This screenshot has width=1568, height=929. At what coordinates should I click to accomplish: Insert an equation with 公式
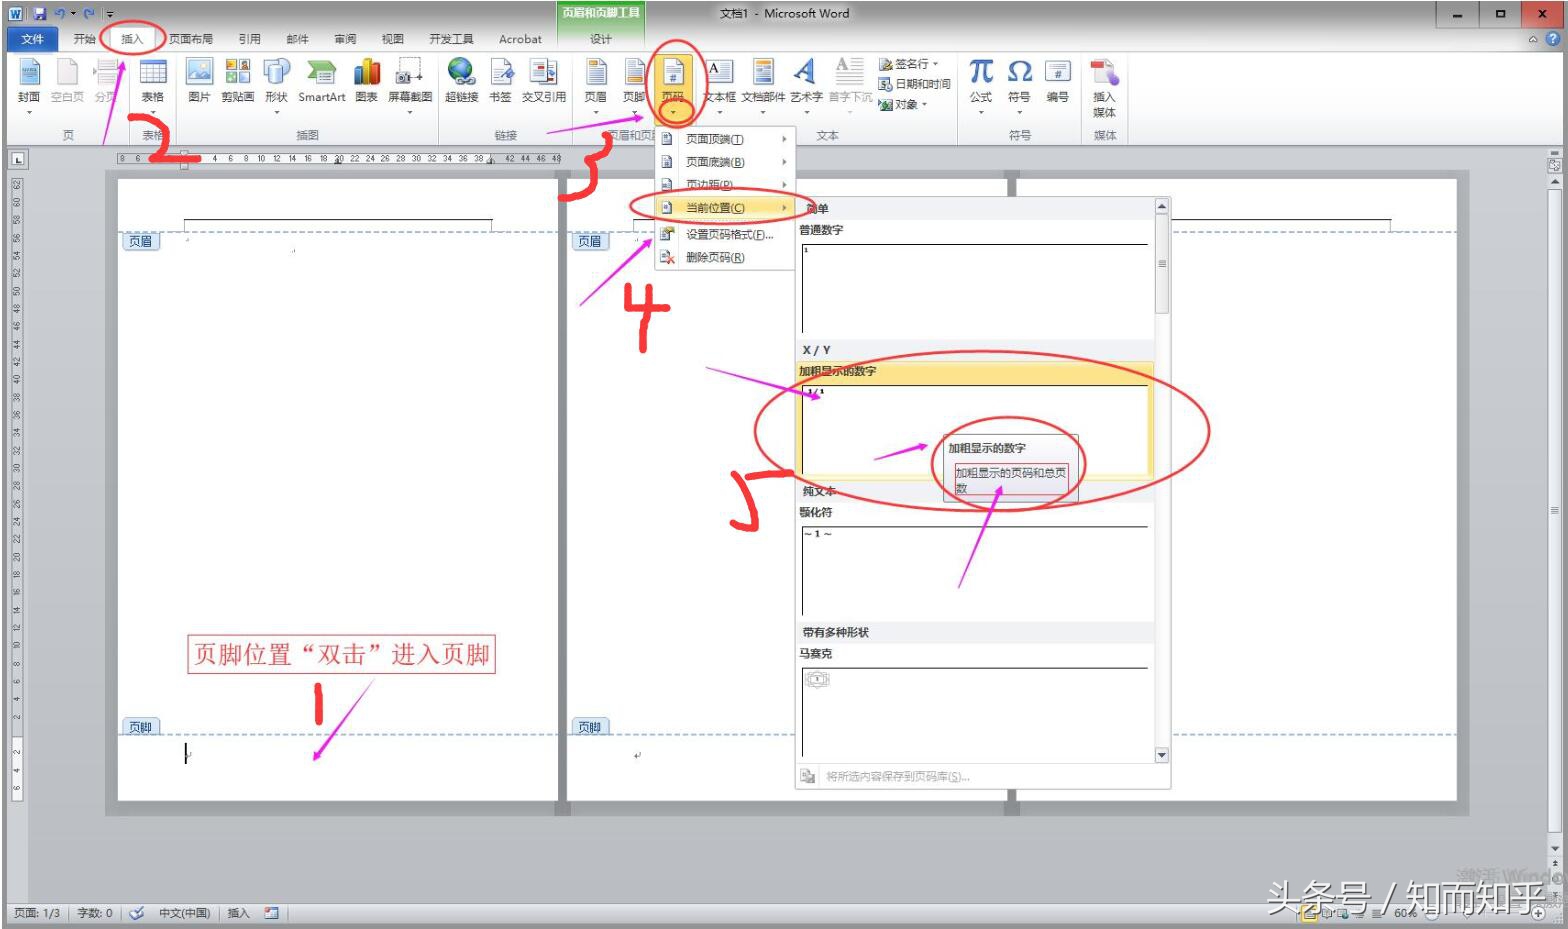981,85
